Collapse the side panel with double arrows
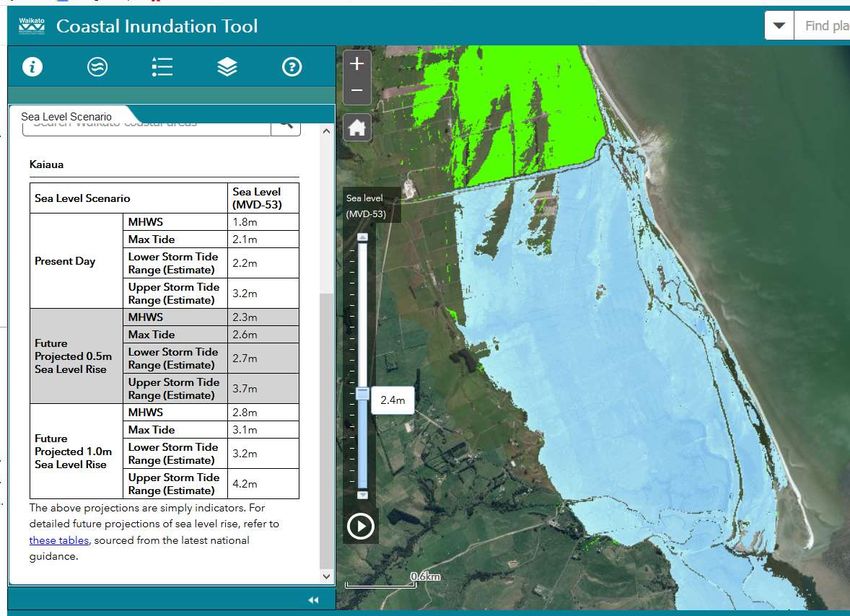 pos(313,600)
